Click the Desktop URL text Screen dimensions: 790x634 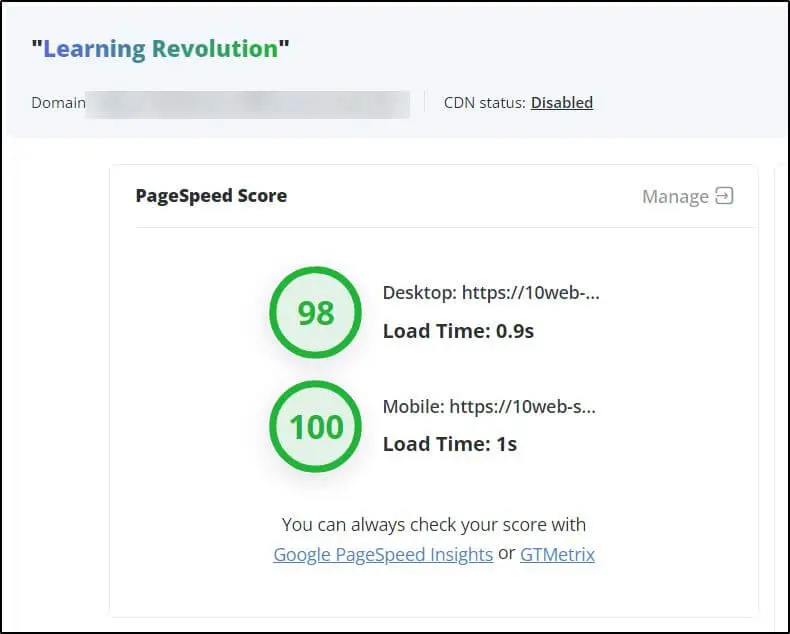pyautogui.click(x=491, y=293)
